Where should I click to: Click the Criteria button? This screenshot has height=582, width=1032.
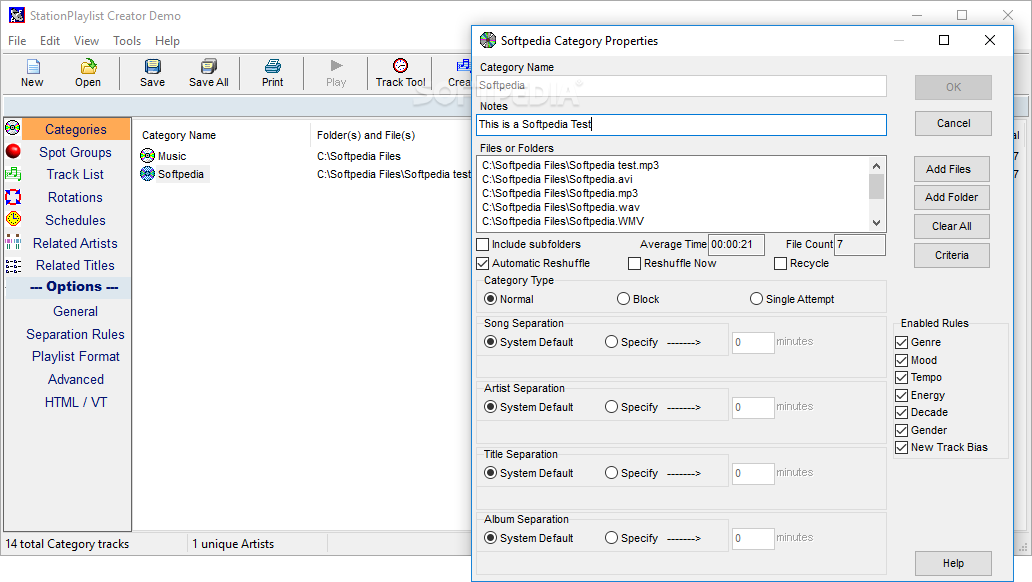coord(952,255)
